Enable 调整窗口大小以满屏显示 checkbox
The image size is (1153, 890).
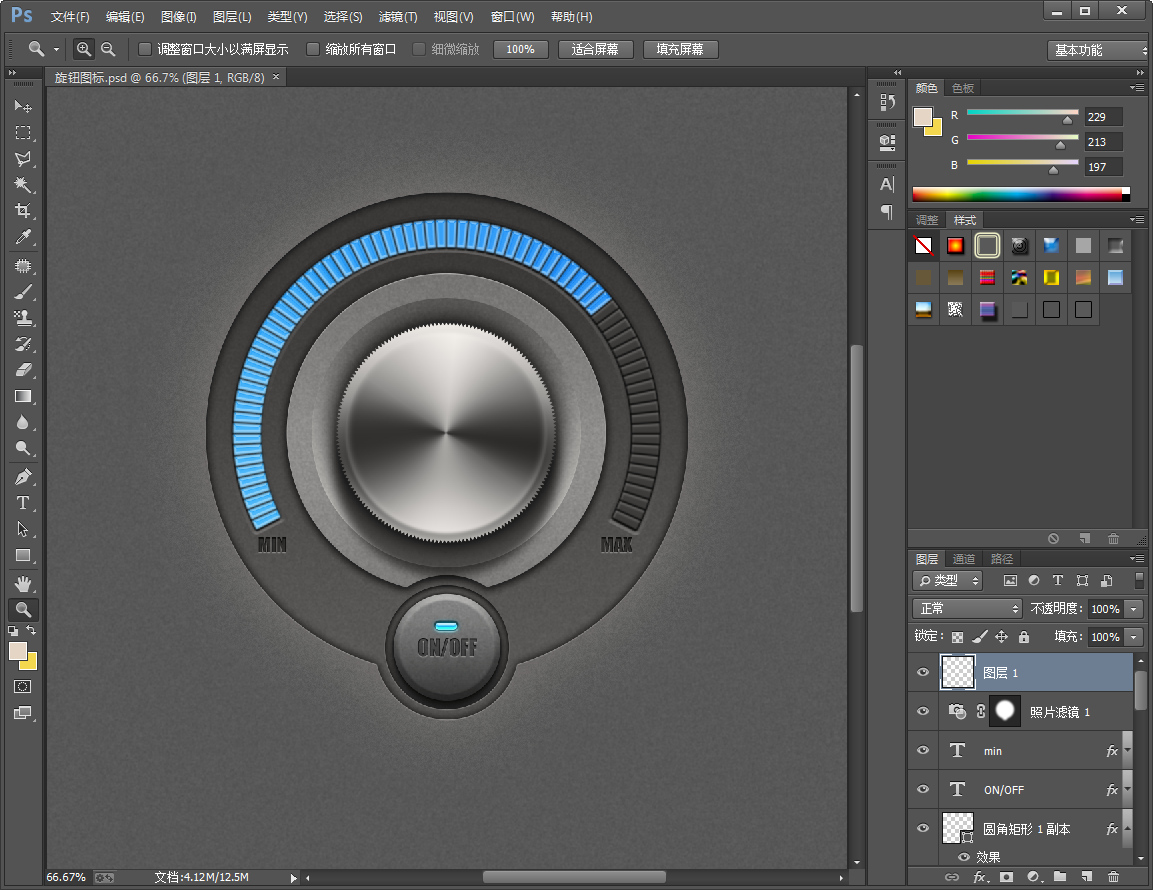point(145,49)
